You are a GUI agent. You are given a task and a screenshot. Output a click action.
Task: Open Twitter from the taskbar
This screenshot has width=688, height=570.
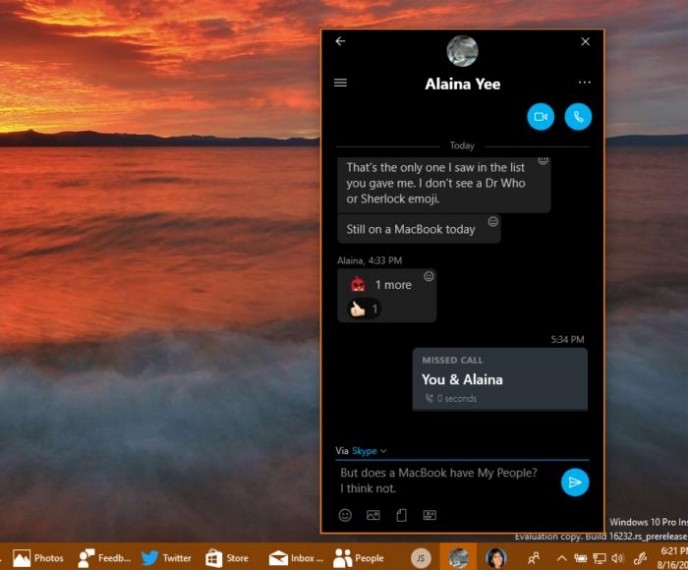166,558
